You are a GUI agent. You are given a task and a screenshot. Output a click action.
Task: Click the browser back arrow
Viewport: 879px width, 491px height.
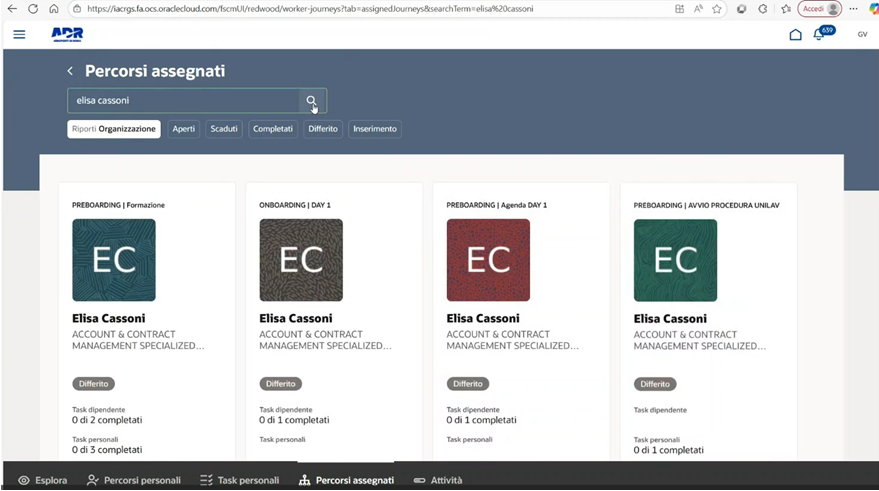(x=12, y=9)
